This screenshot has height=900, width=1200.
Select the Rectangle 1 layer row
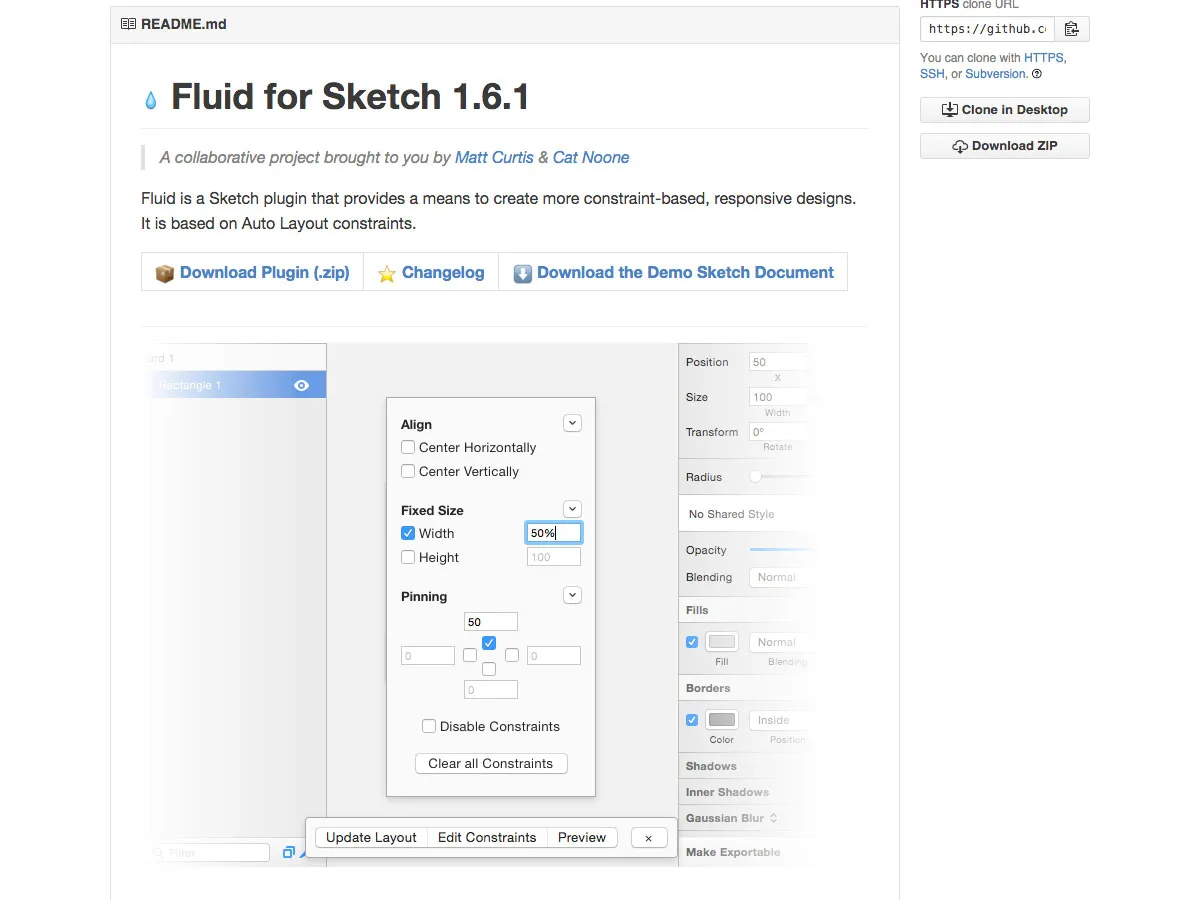coord(236,385)
